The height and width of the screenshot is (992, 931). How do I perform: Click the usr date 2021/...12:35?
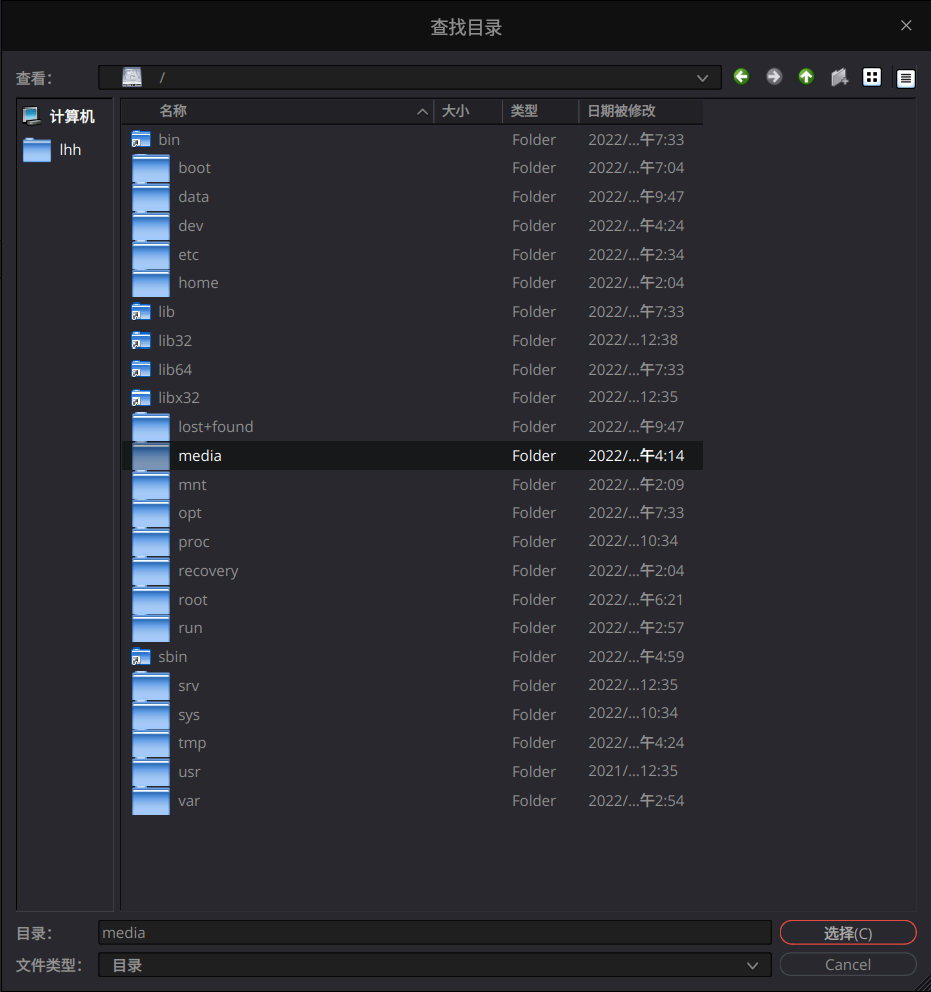pyautogui.click(x=633, y=771)
